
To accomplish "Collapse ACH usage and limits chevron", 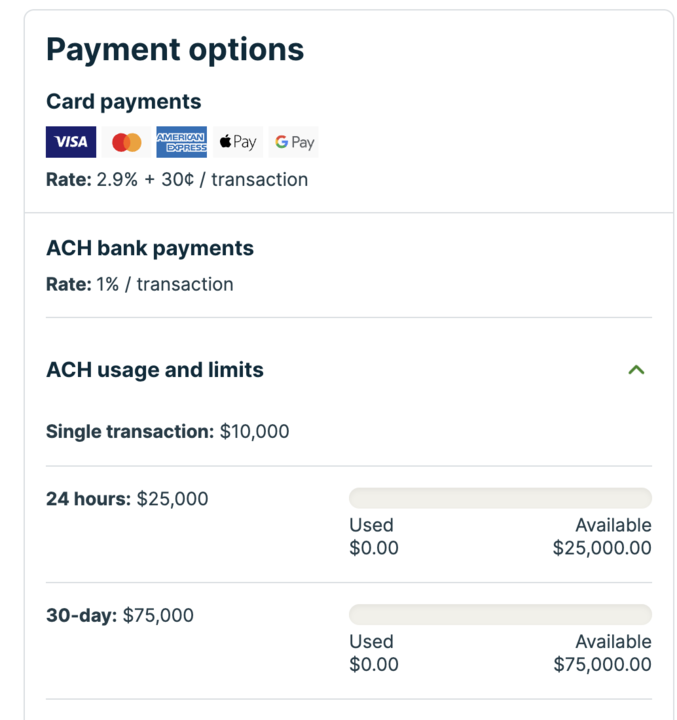I will (636, 370).
